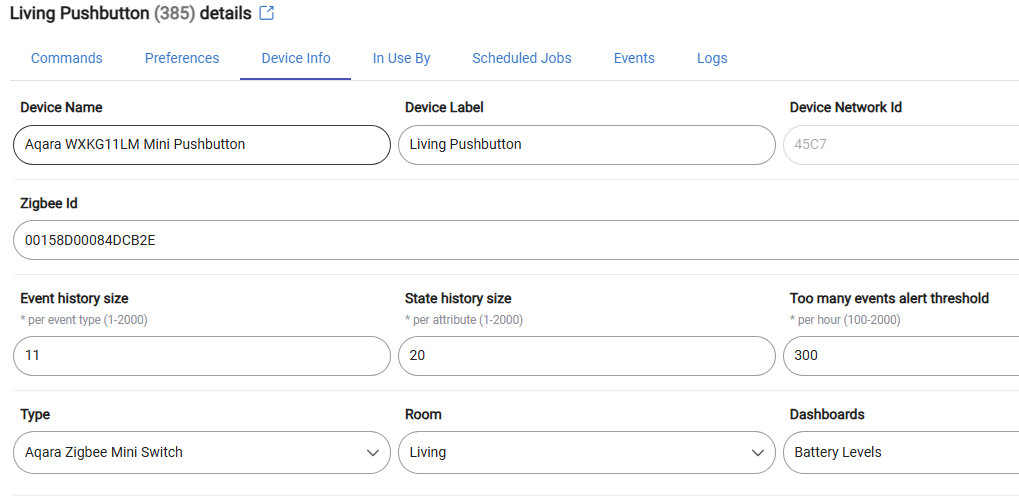Switch to the Commands tab
This screenshot has width=1019, height=499.
pos(67,58)
